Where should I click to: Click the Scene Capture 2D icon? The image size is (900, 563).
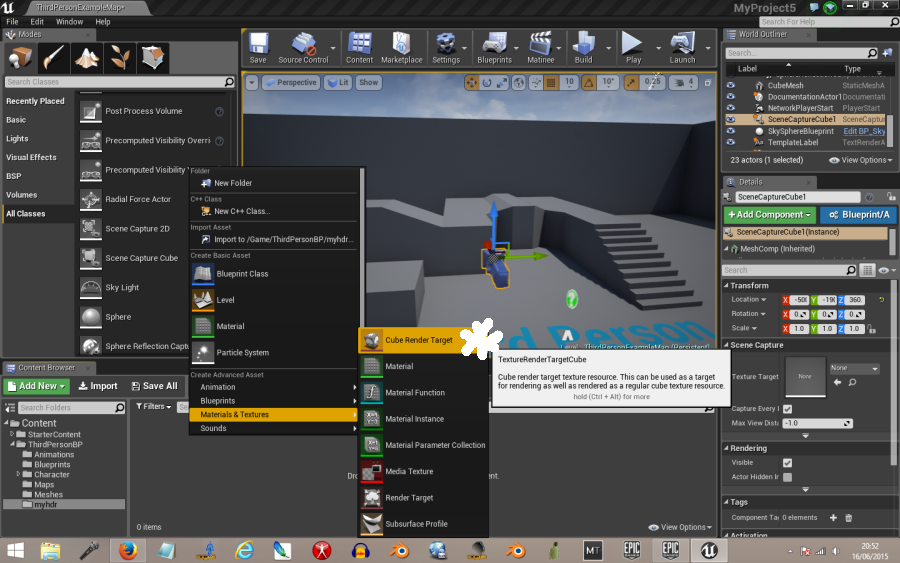coord(91,228)
